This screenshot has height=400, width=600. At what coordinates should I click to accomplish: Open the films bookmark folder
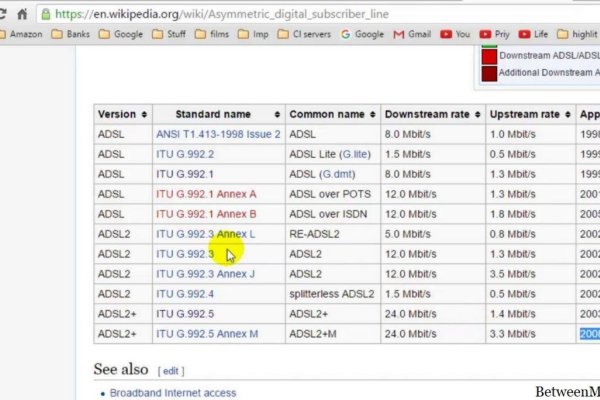212,34
